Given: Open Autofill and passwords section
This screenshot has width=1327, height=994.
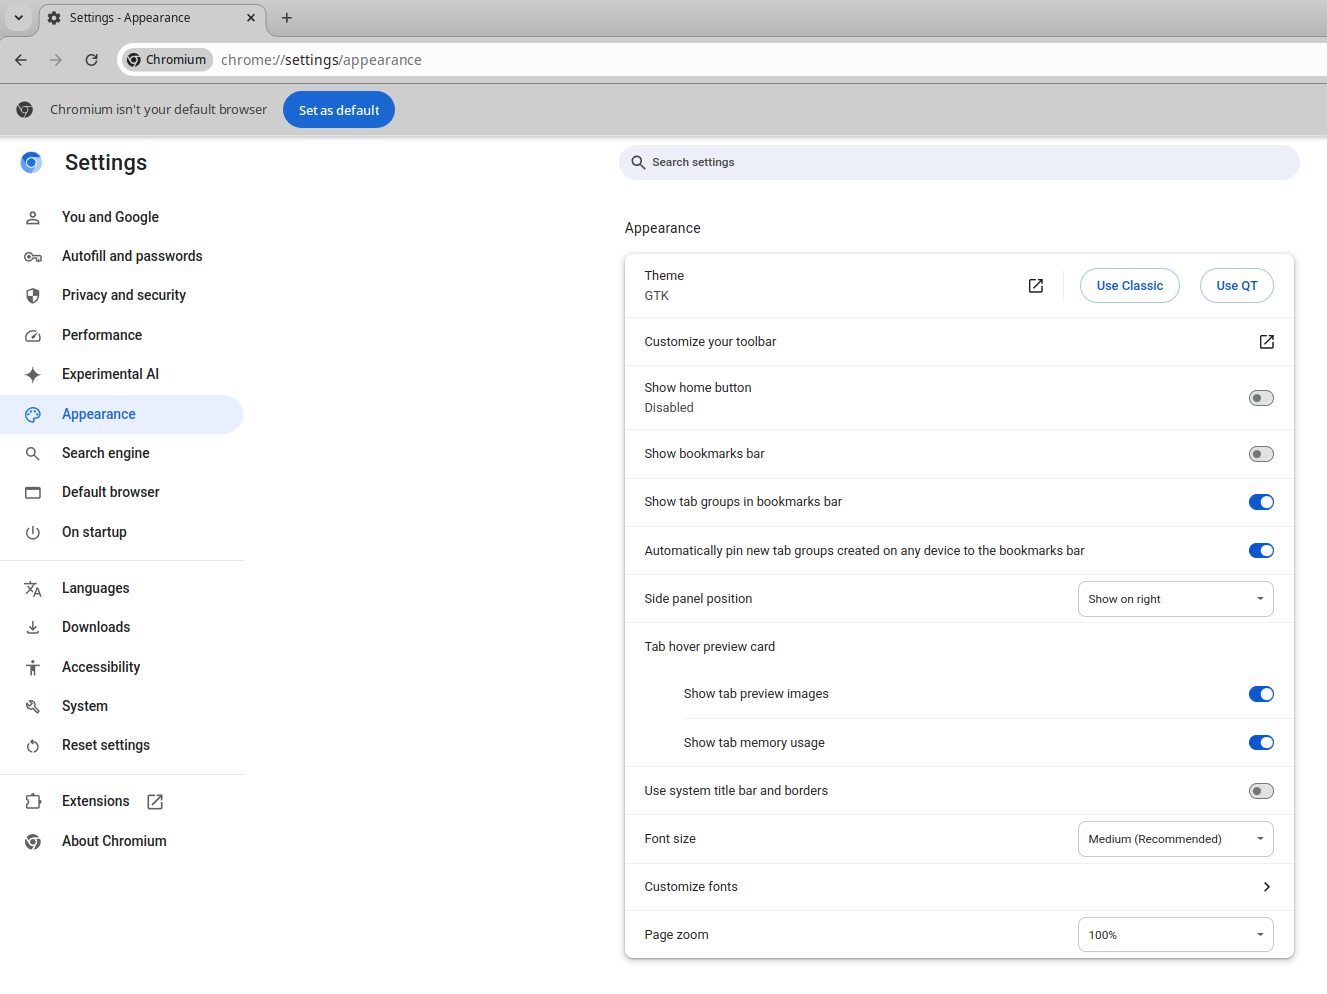Looking at the screenshot, I should 121,256.
